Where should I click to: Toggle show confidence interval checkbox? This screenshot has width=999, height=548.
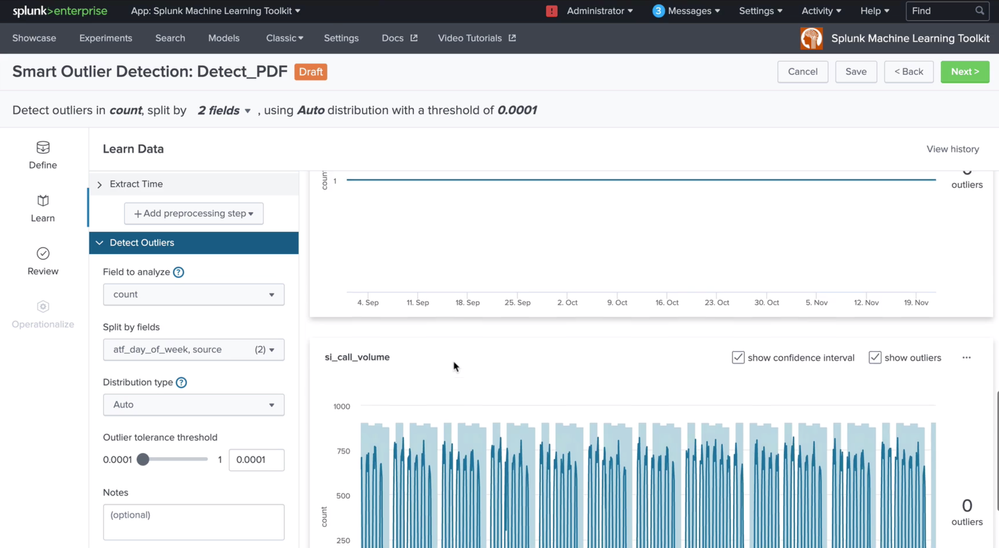click(738, 357)
